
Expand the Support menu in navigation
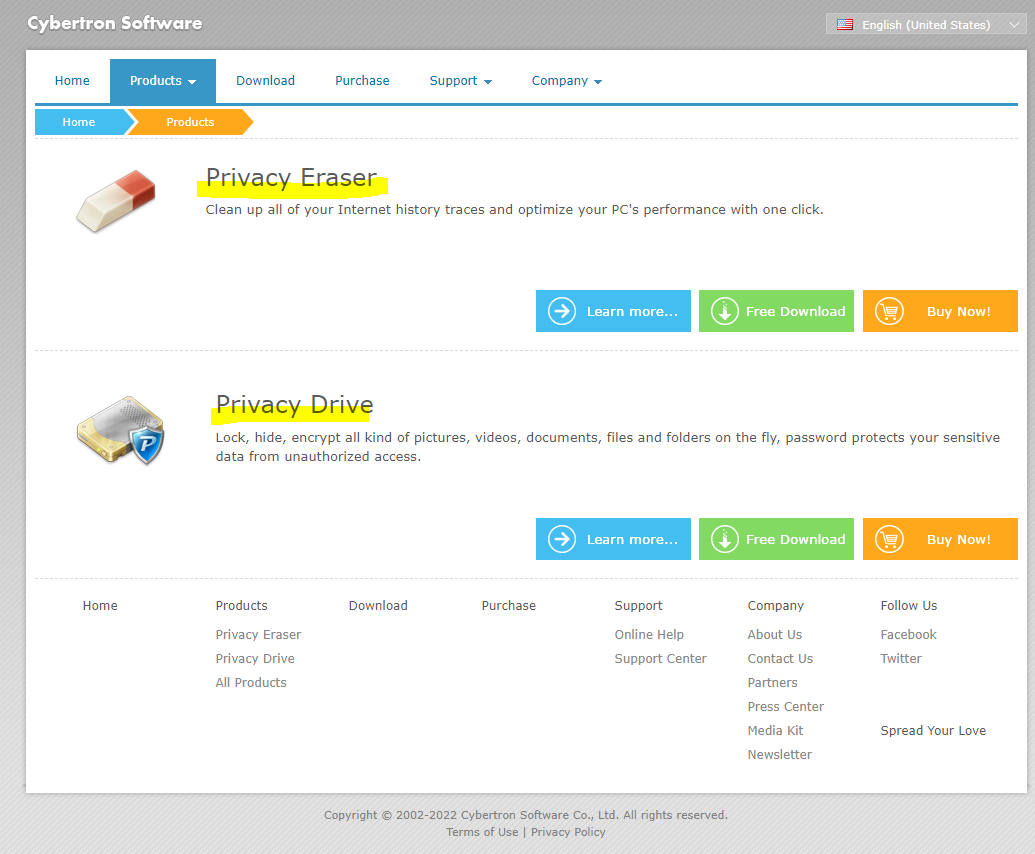(460, 81)
